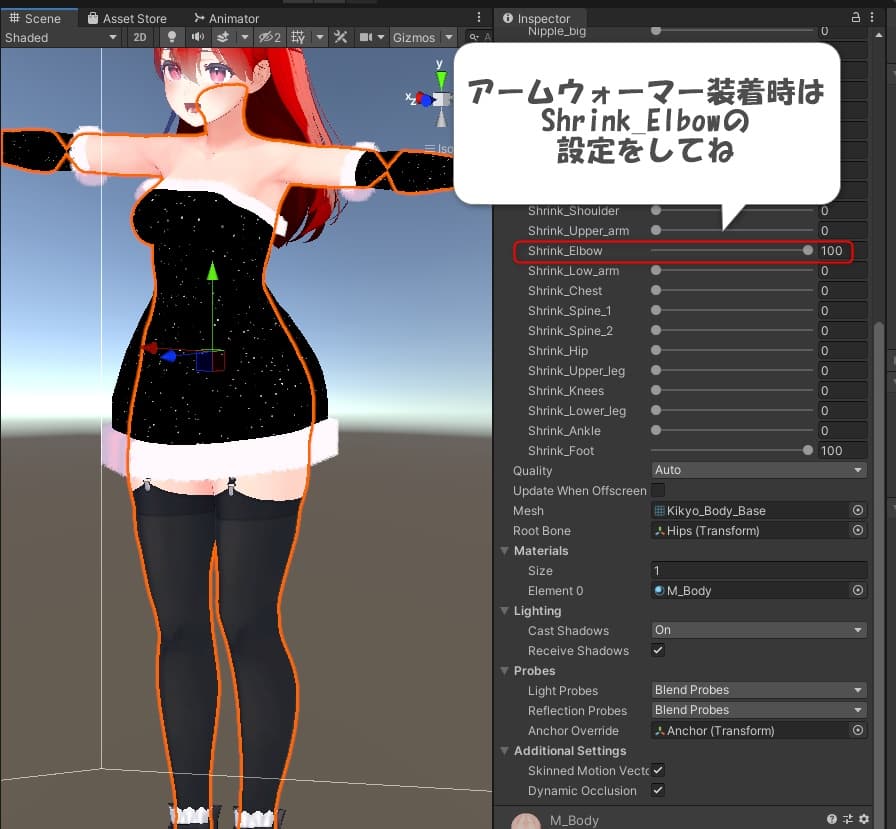Open the component editor tools wrench icon
Screen dimensions: 896x829
[x=340, y=37]
